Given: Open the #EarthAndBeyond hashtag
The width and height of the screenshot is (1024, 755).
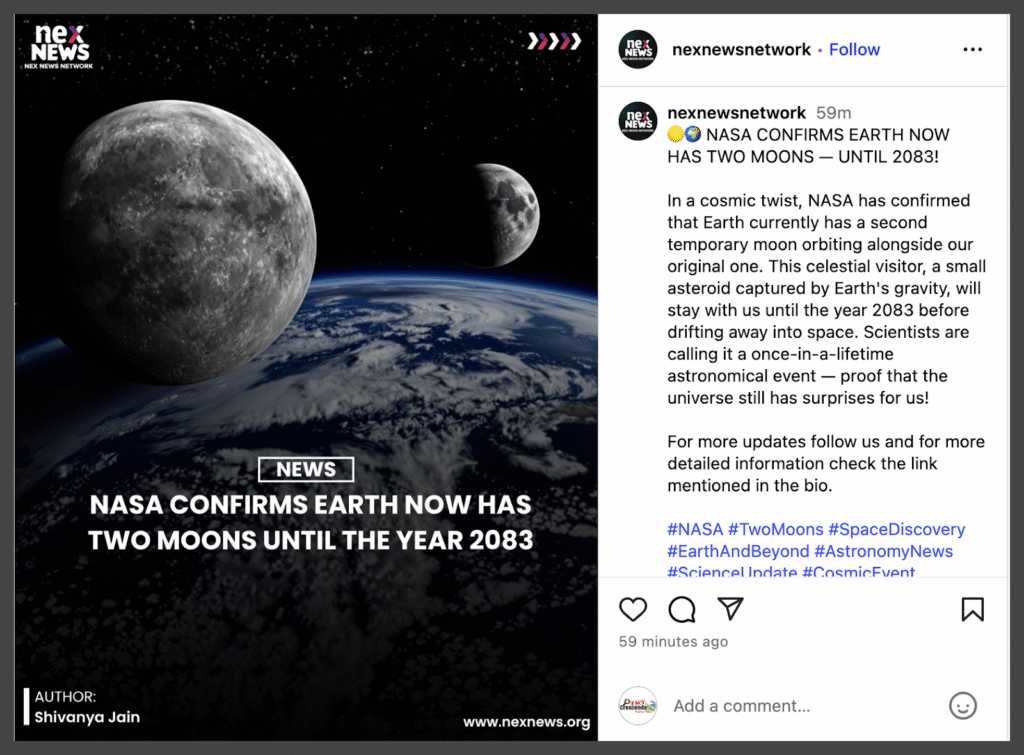Looking at the screenshot, I should tap(738, 551).
